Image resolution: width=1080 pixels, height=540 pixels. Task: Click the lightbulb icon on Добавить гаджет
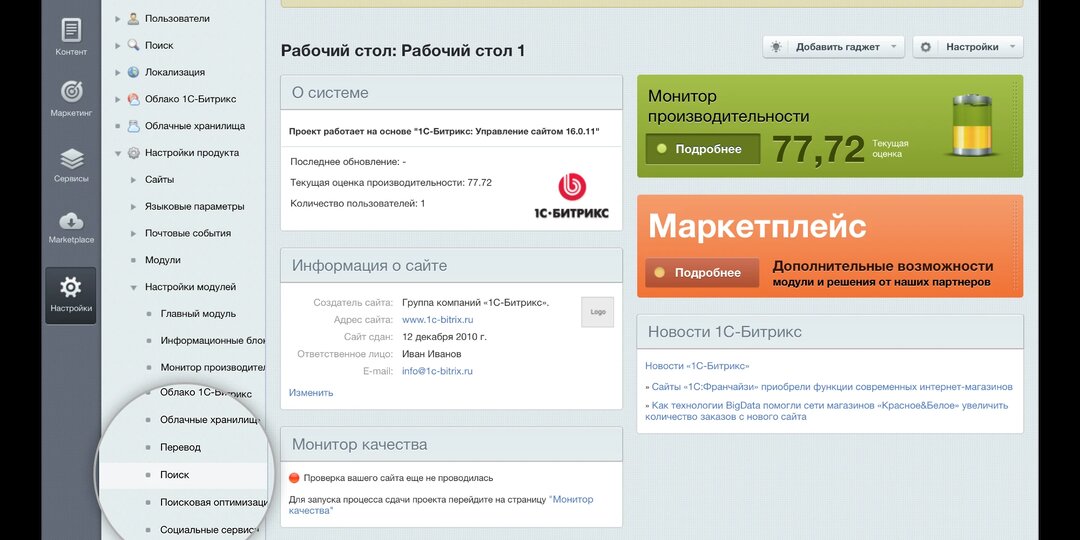[776, 47]
